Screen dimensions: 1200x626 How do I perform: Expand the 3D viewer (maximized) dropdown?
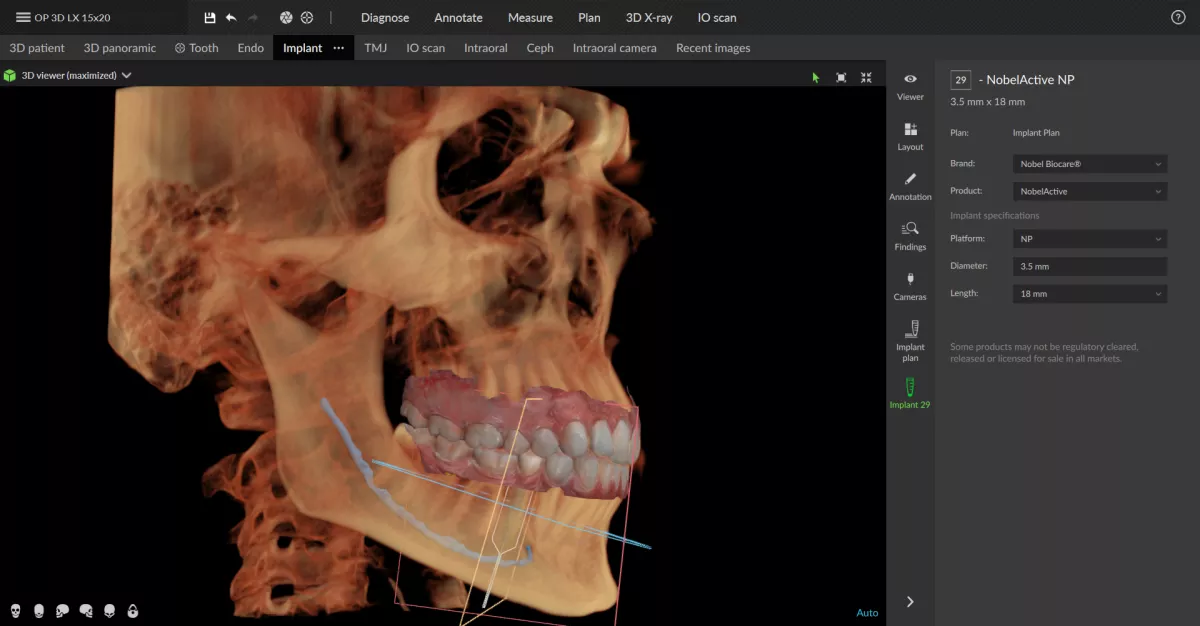pyautogui.click(x=127, y=76)
